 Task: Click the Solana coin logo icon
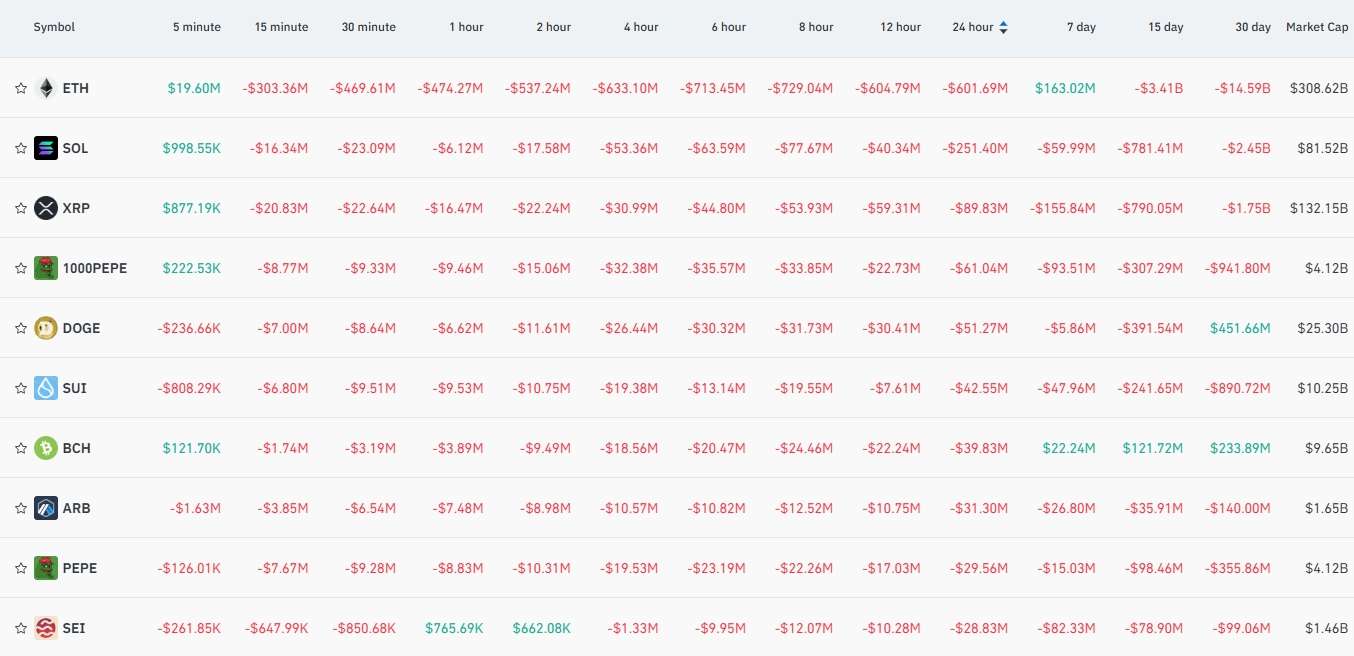[46, 148]
